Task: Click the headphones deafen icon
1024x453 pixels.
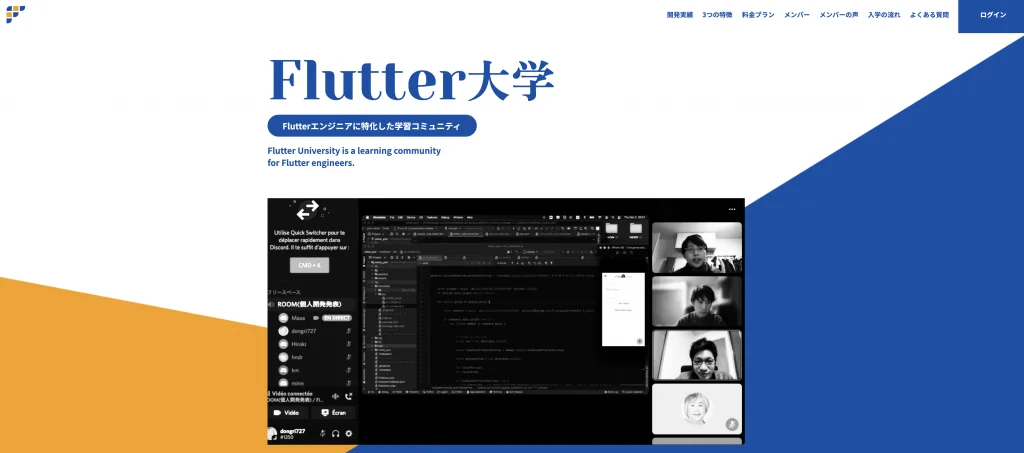Action: (335, 433)
